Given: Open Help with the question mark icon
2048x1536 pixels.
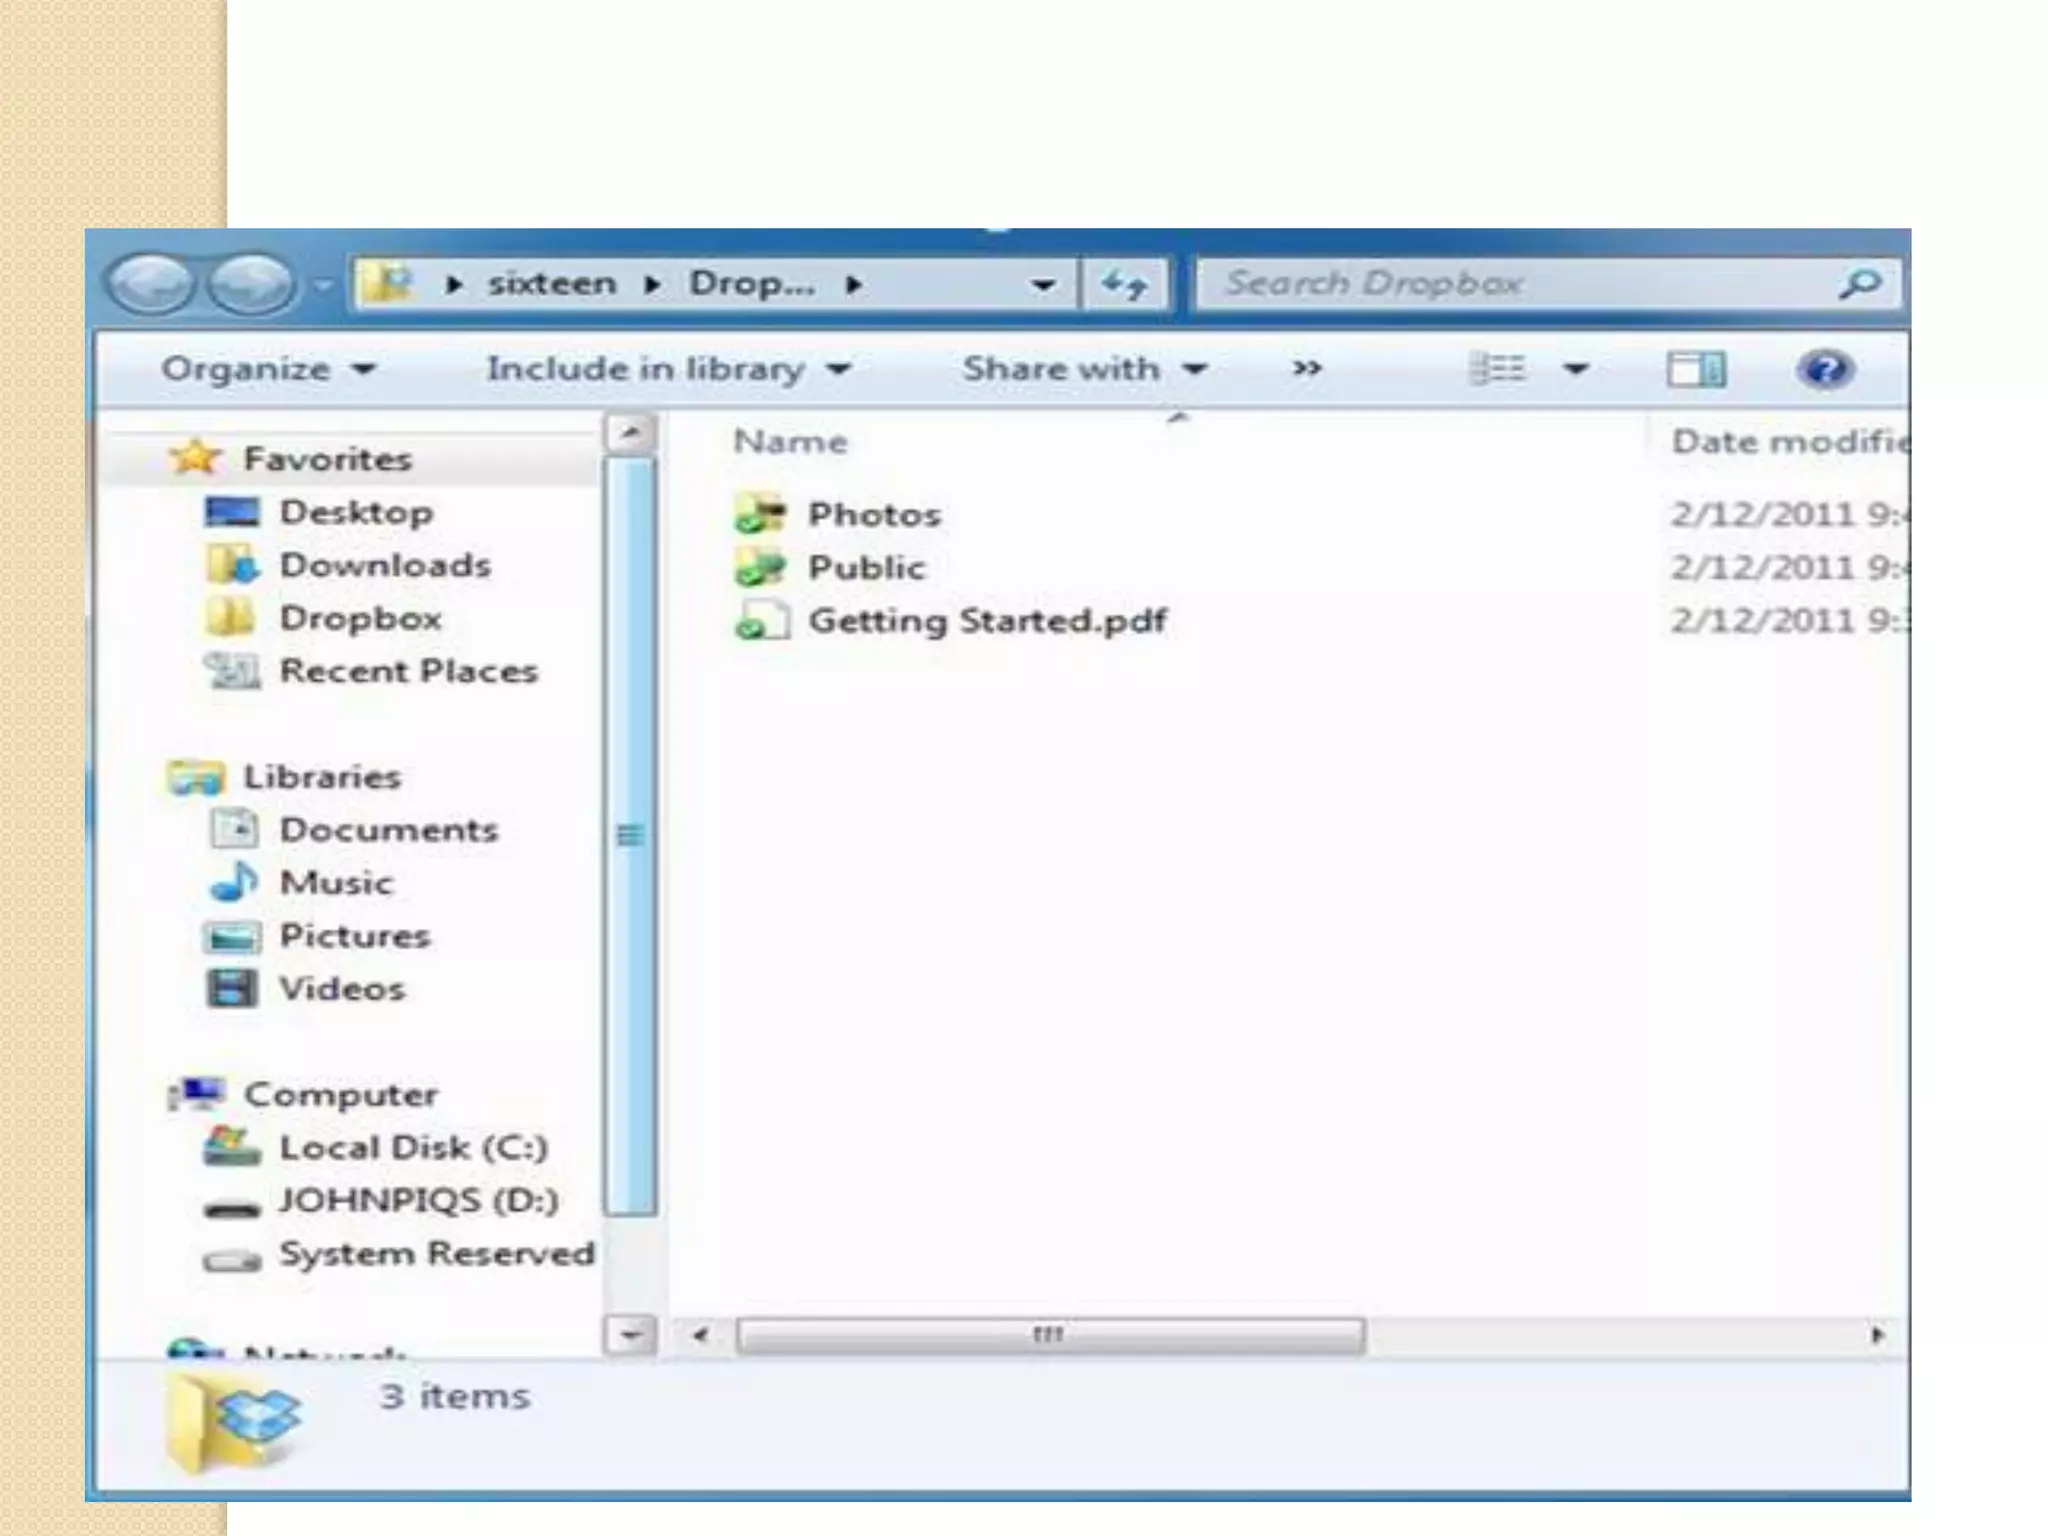Looking at the screenshot, I should [x=1825, y=369].
